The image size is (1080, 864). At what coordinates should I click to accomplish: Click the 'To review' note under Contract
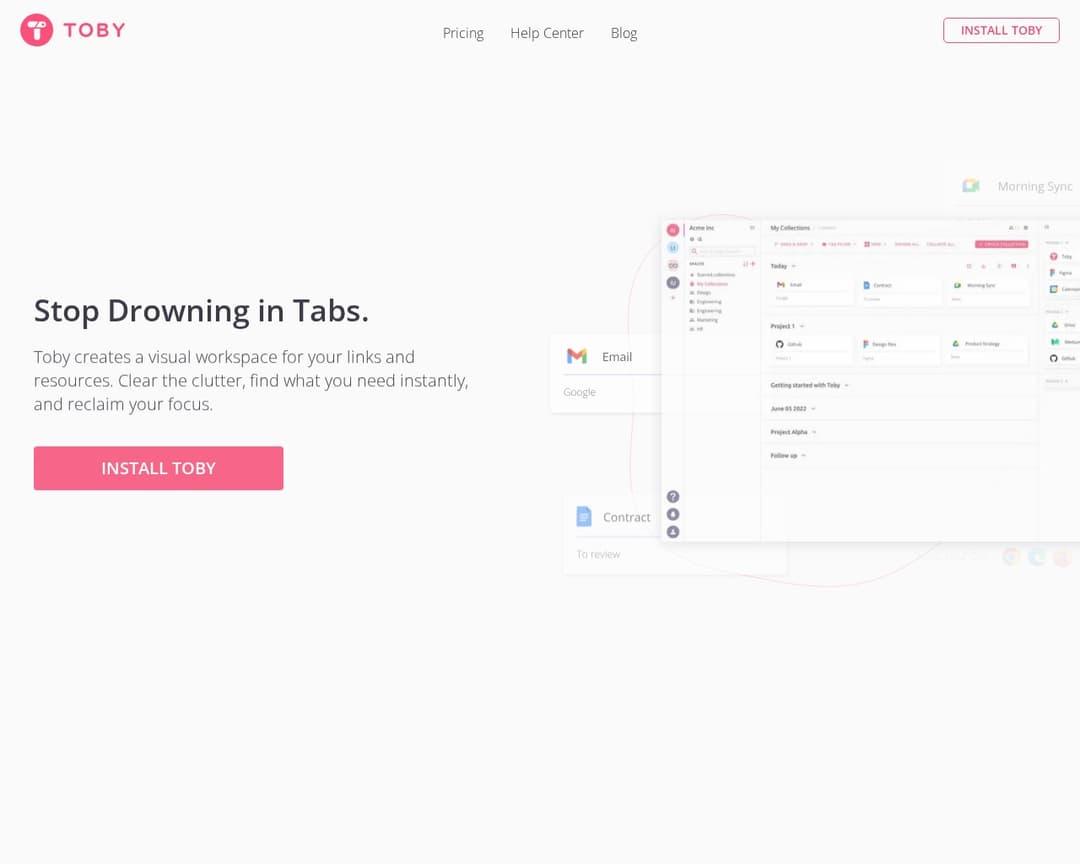[598, 554]
